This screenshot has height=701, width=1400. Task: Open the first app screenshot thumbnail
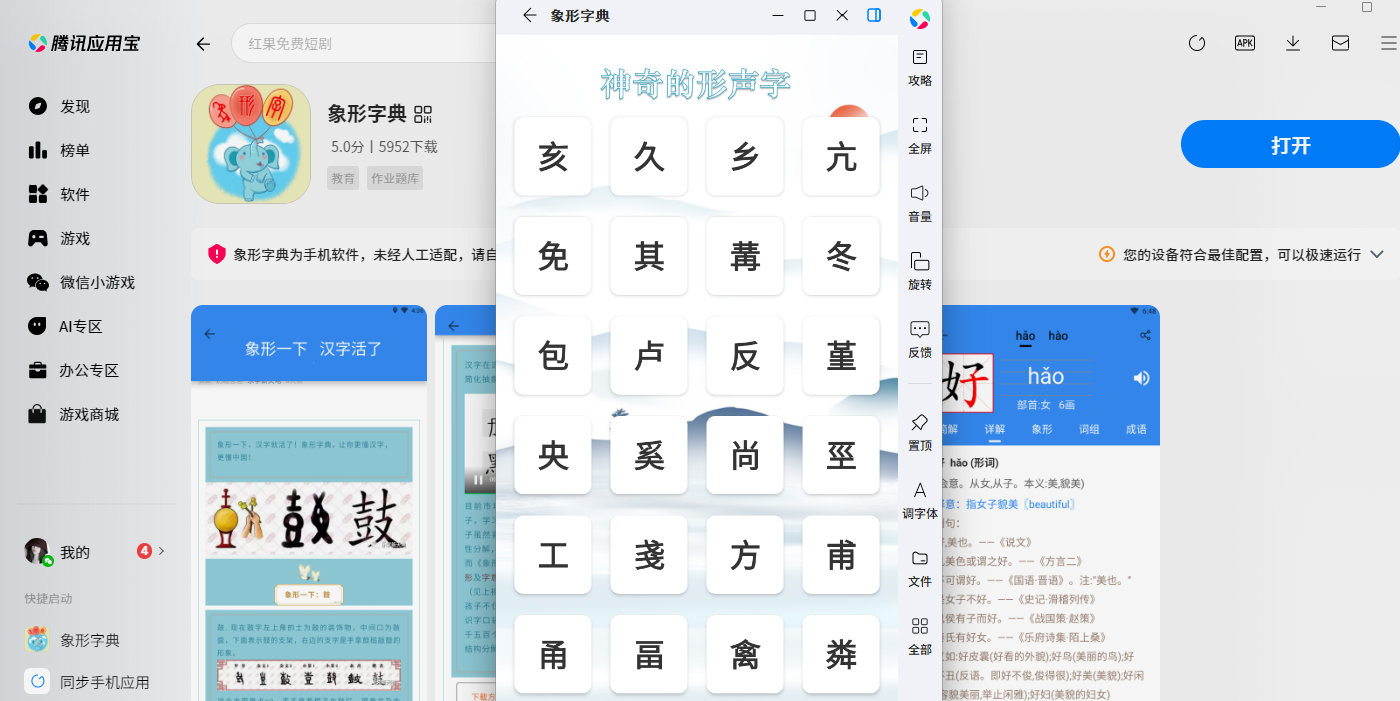point(309,503)
